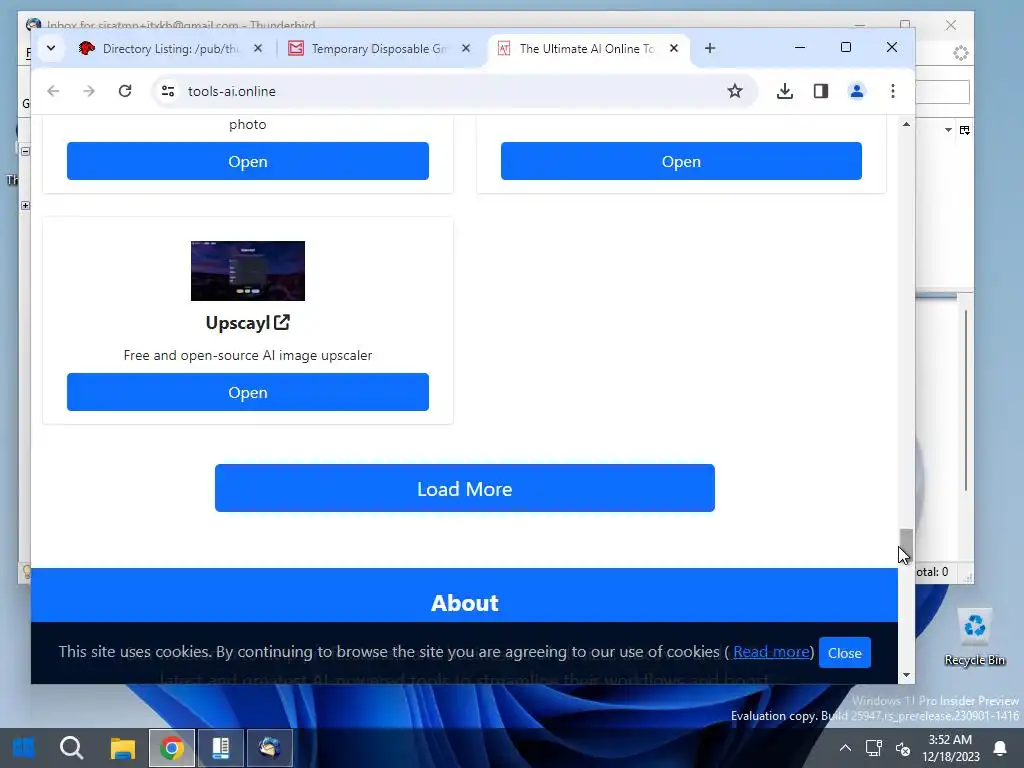Click the Upscayl title link
This screenshot has width=1024, height=768.
tap(238, 323)
